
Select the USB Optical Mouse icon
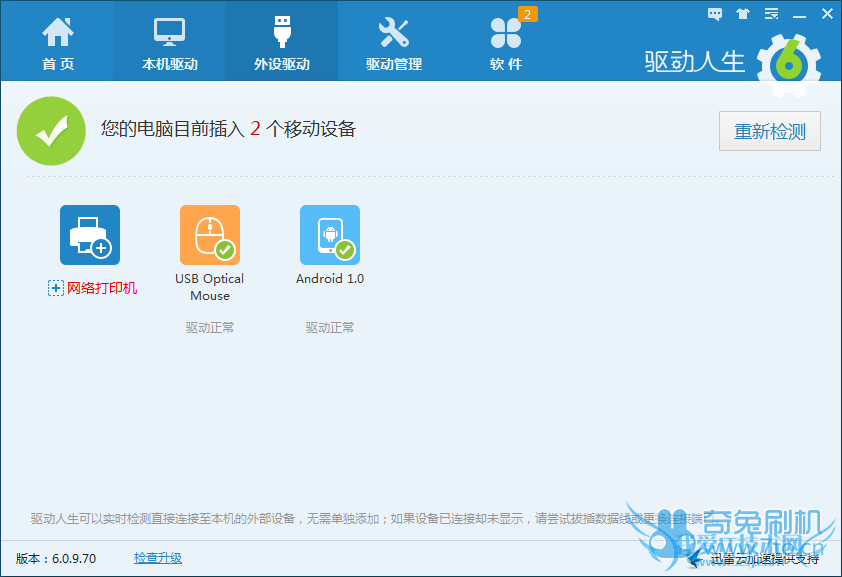point(210,235)
